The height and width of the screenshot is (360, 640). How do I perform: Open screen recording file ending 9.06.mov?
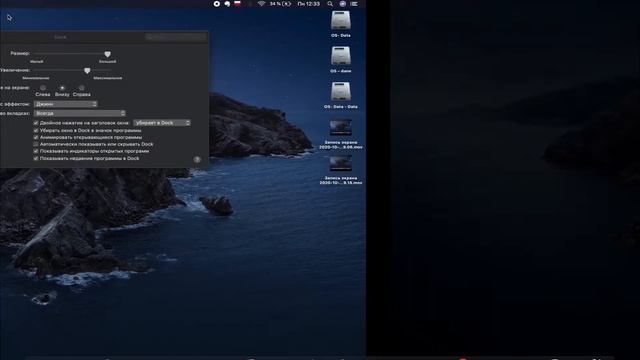[340, 127]
